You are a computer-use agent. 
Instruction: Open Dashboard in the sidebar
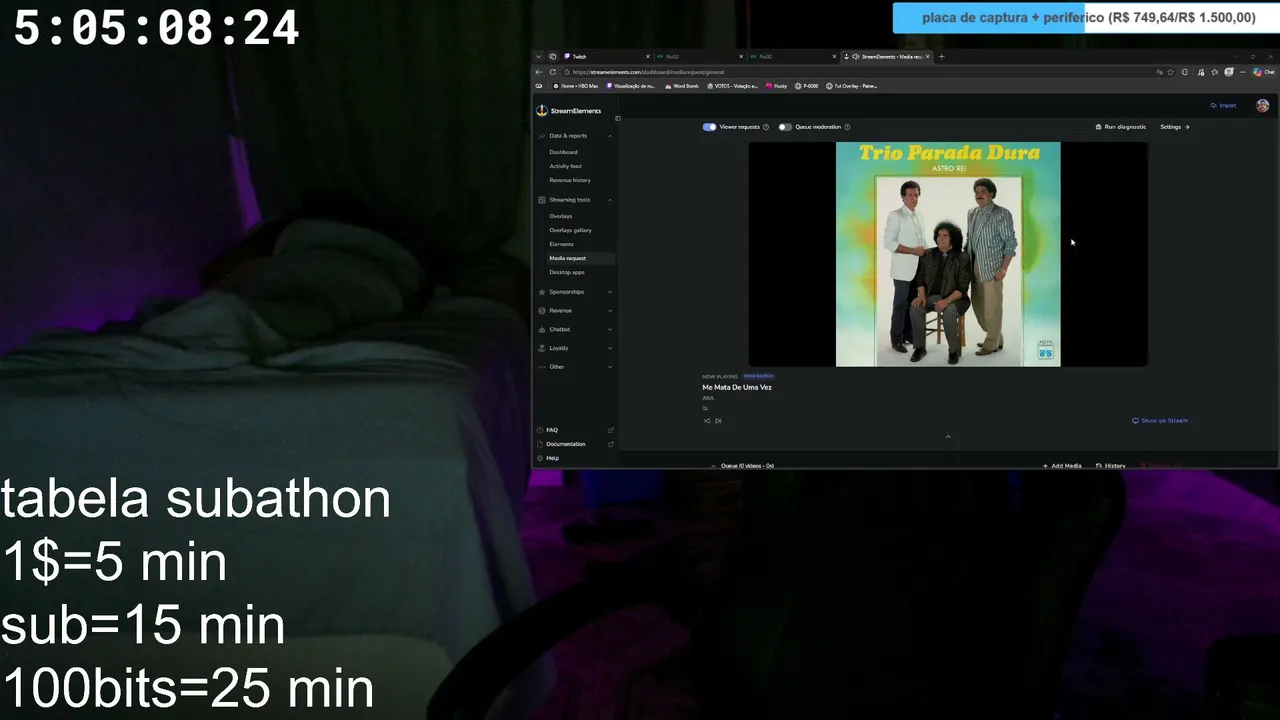click(563, 152)
